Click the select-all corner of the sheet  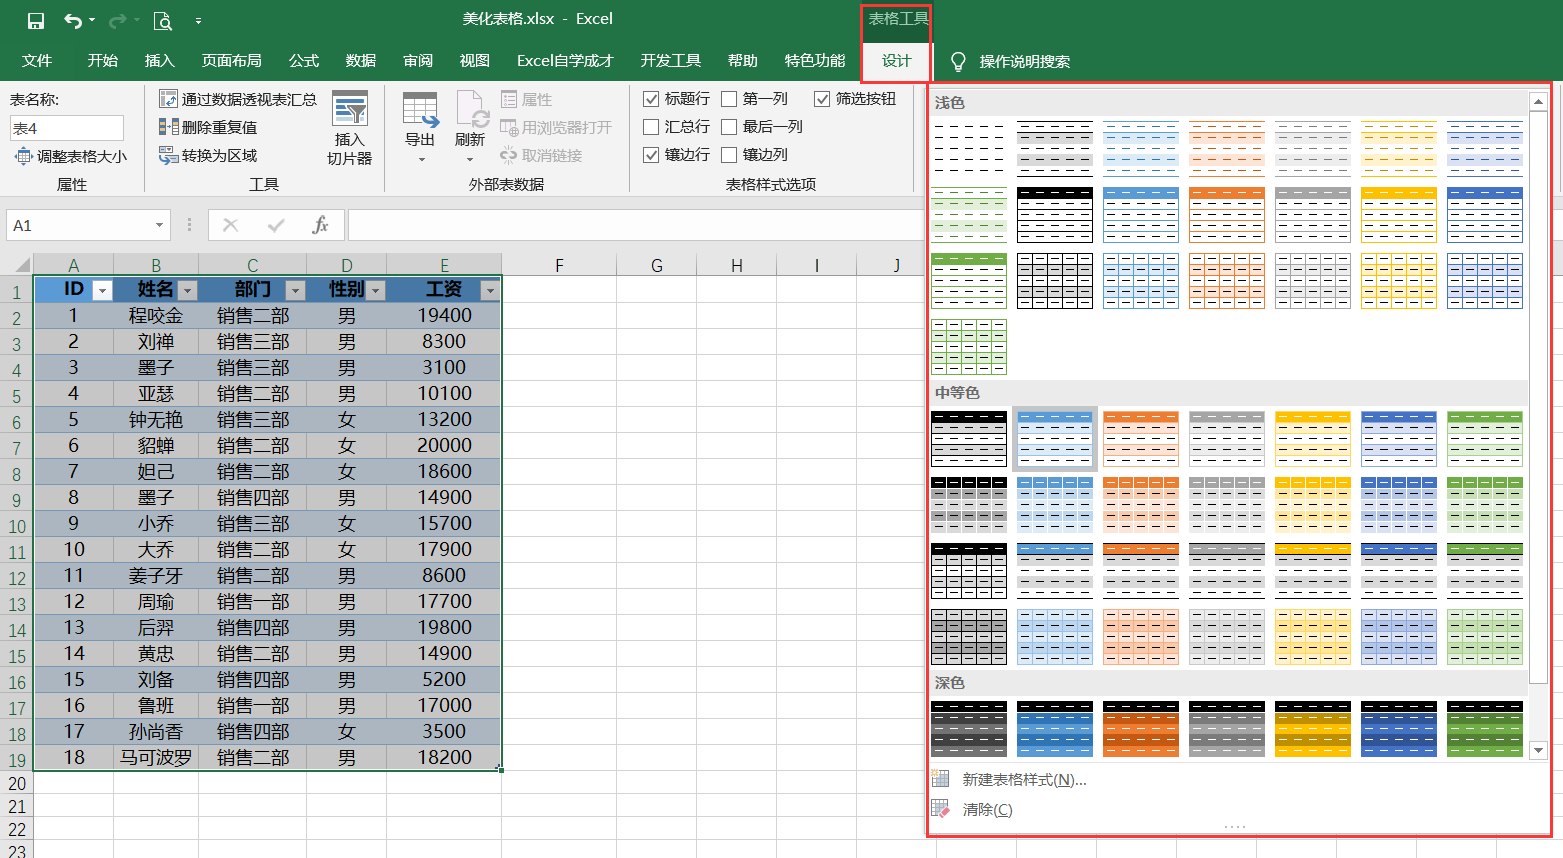point(17,264)
